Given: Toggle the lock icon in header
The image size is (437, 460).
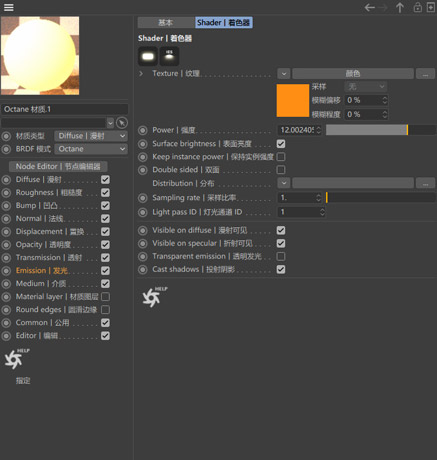Looking at the screenshot, I should pyautogui.click(x=417, y=7).
